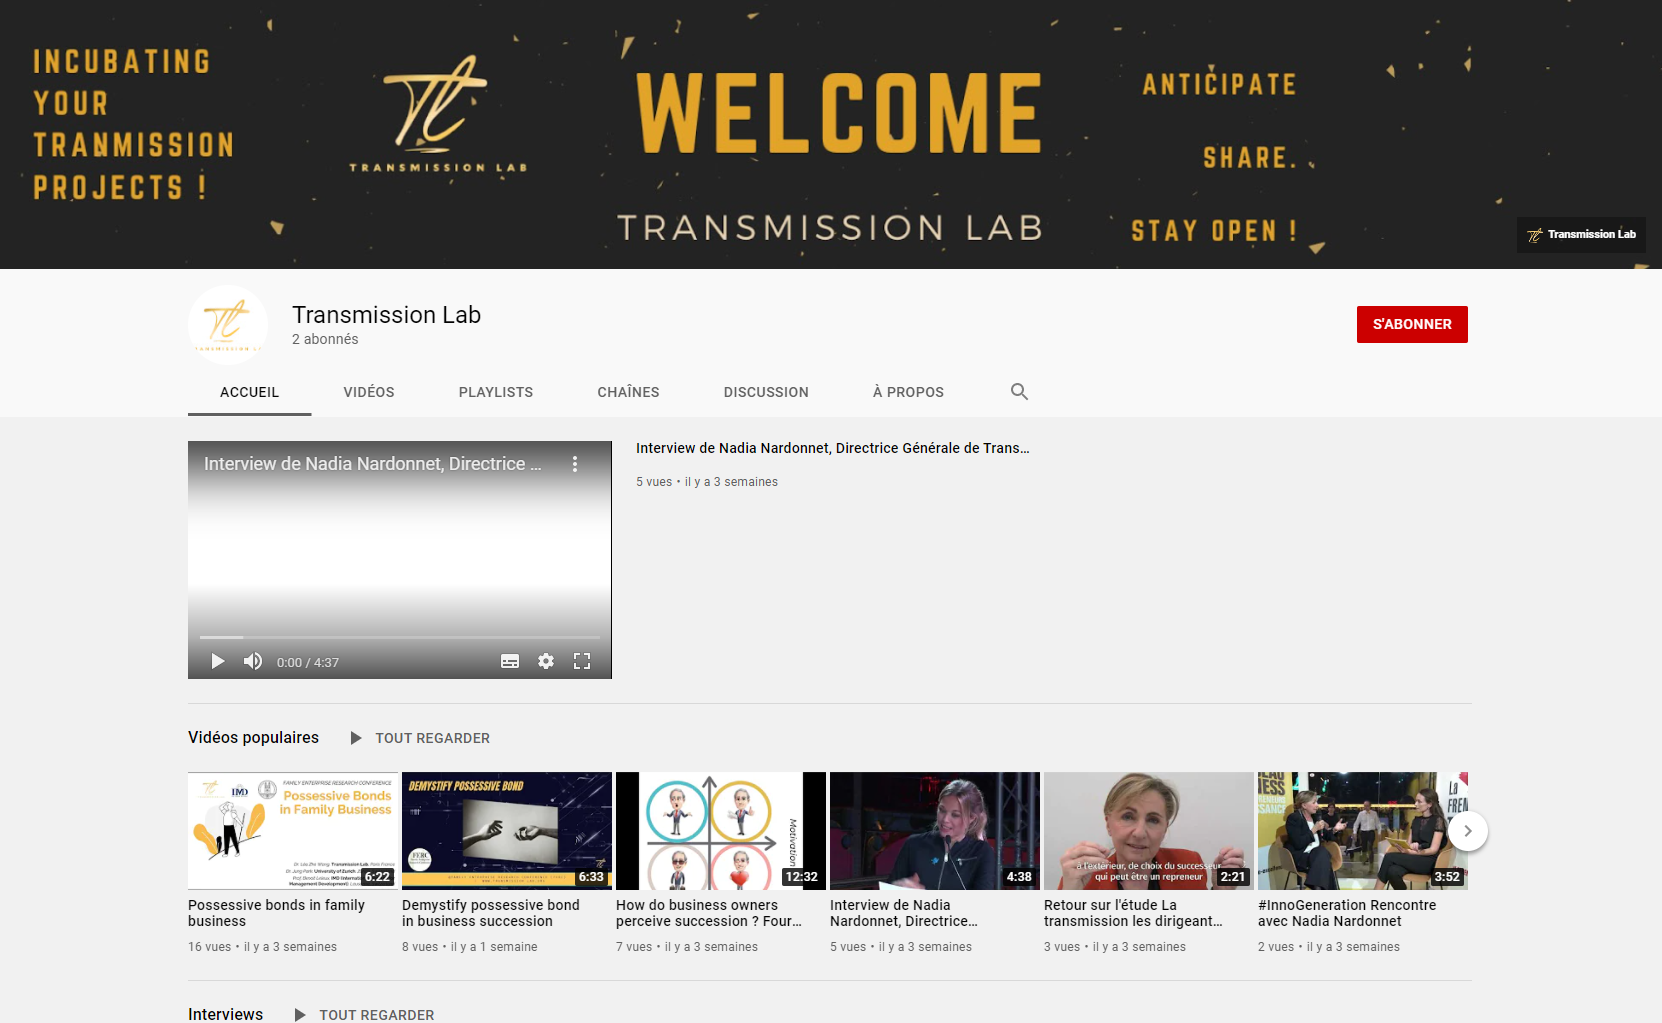Open the 4:38 Nadia Nardonnet interview thumbnail
Screen dimensions: 1662x1023
tap(935, 831)
